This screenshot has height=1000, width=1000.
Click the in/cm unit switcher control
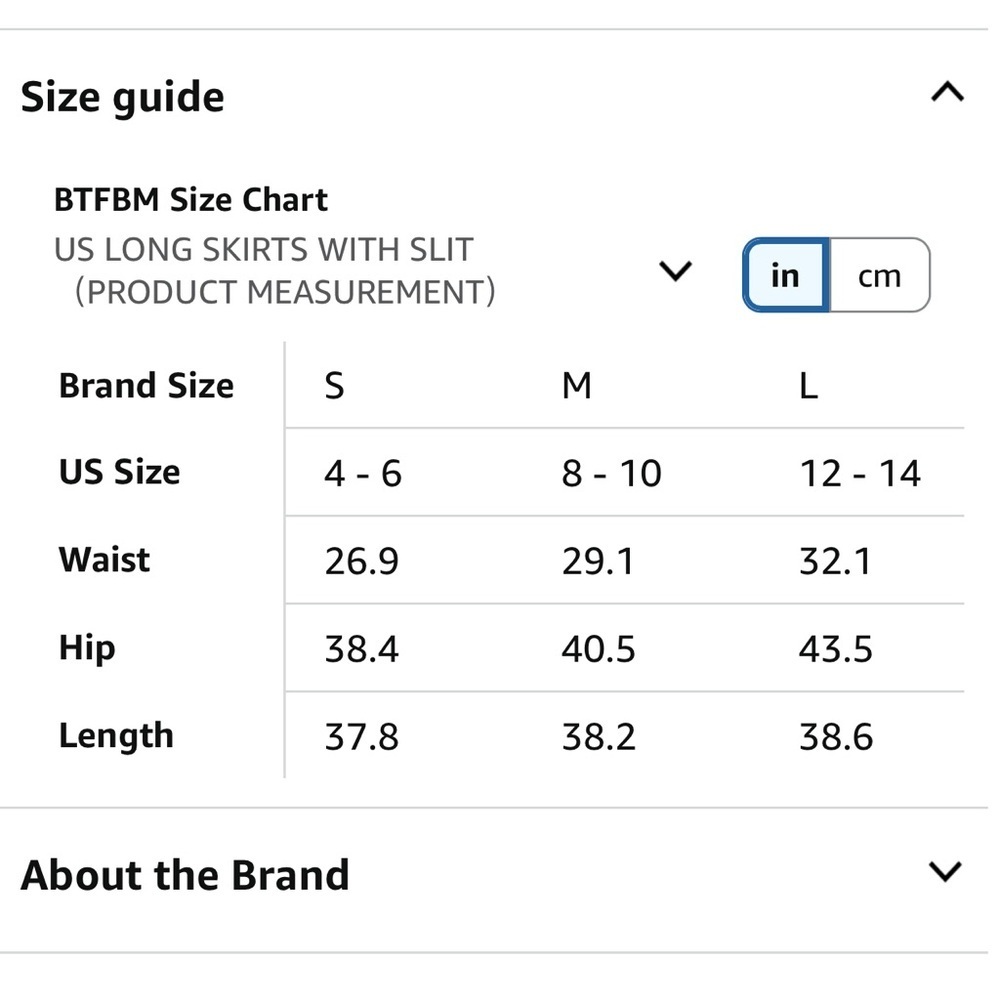[833, 275]
